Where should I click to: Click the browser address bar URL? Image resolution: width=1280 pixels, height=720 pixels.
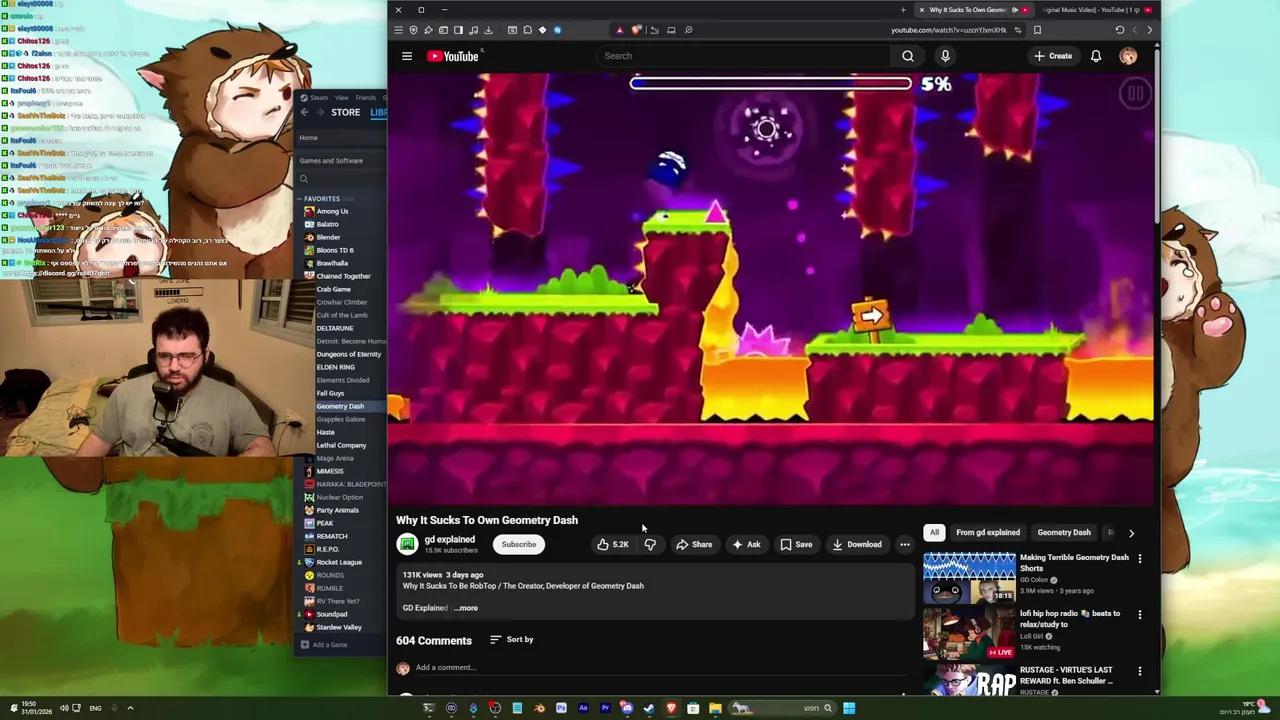[949, 30]
